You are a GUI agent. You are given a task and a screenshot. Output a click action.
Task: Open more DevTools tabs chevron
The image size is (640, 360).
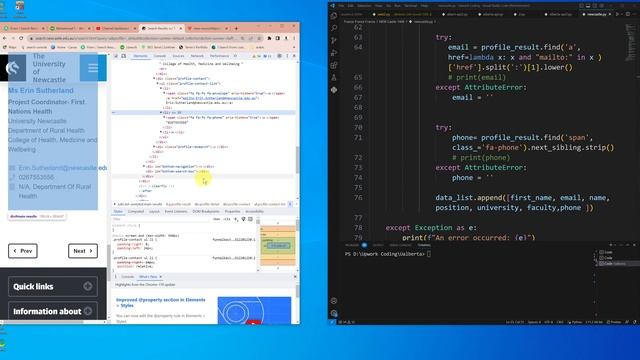[x=236, y=56]
